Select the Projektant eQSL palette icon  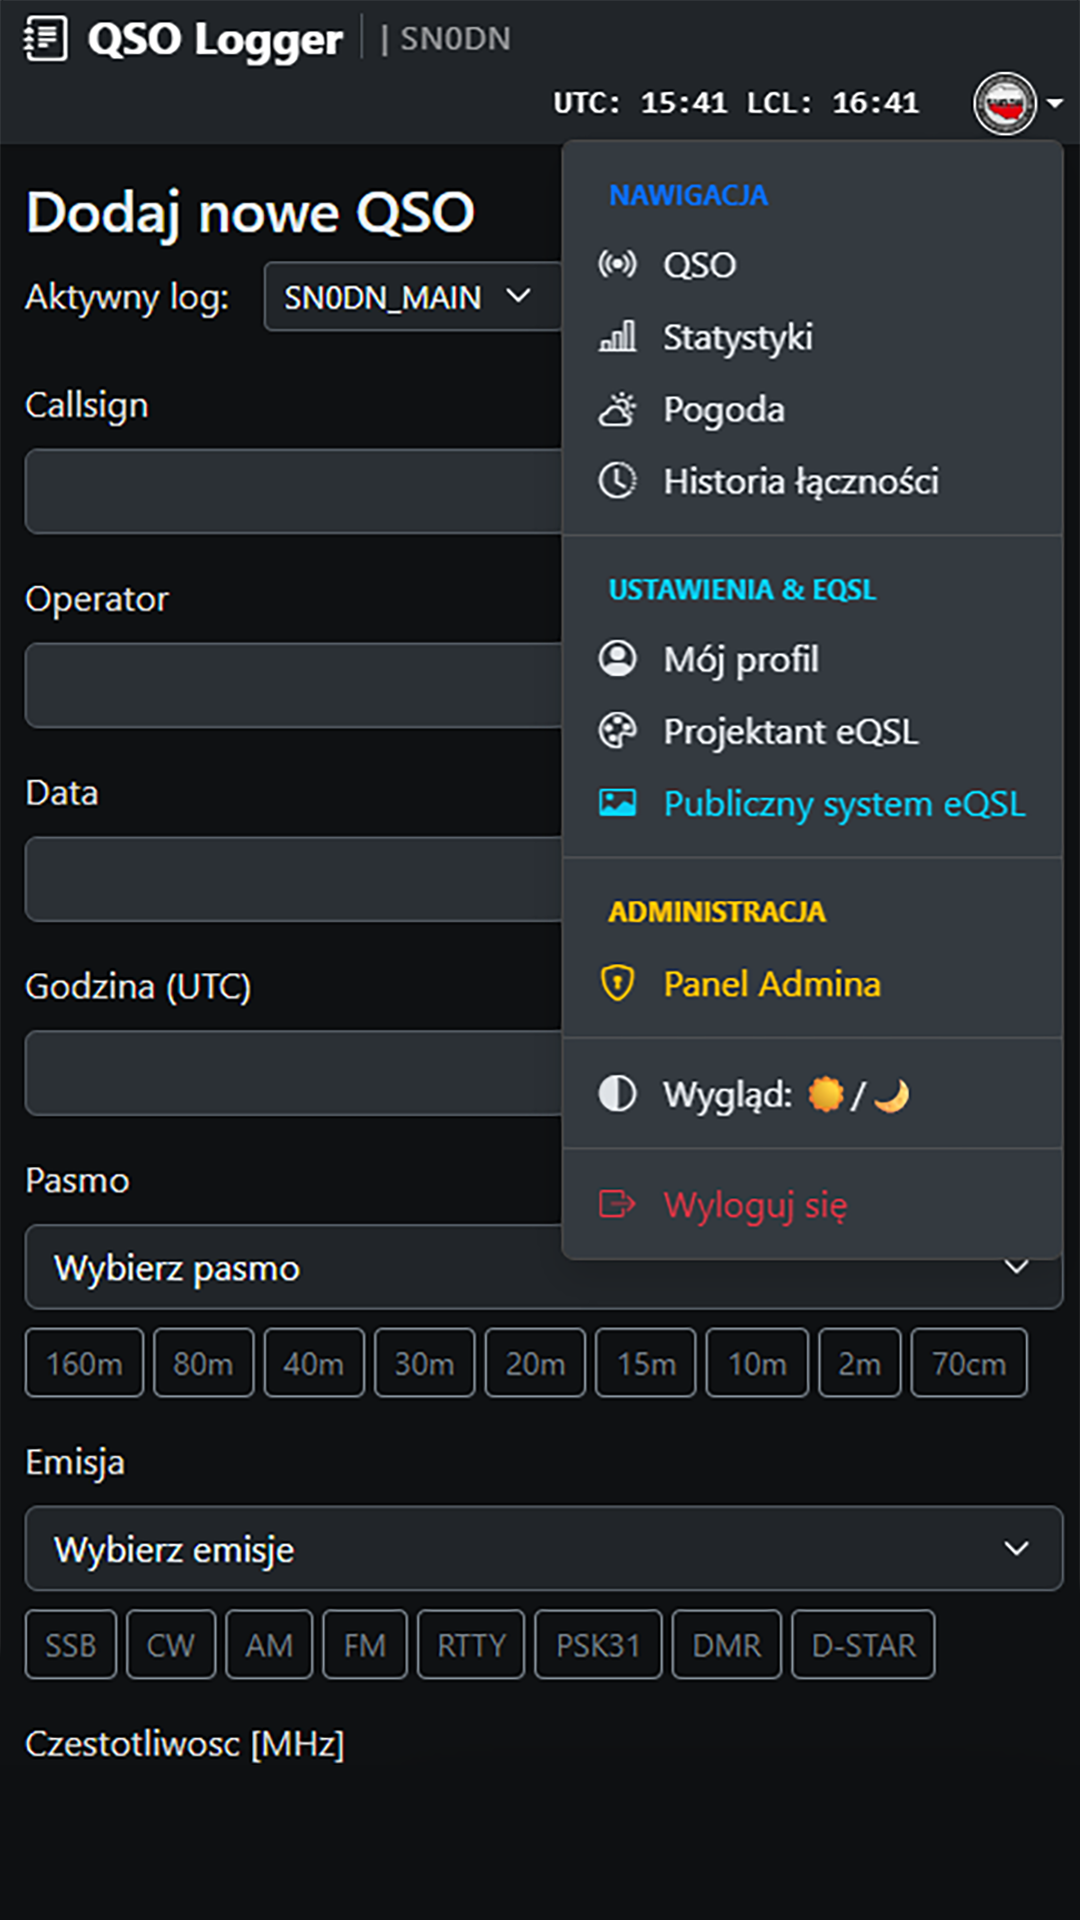click(618, 731)
